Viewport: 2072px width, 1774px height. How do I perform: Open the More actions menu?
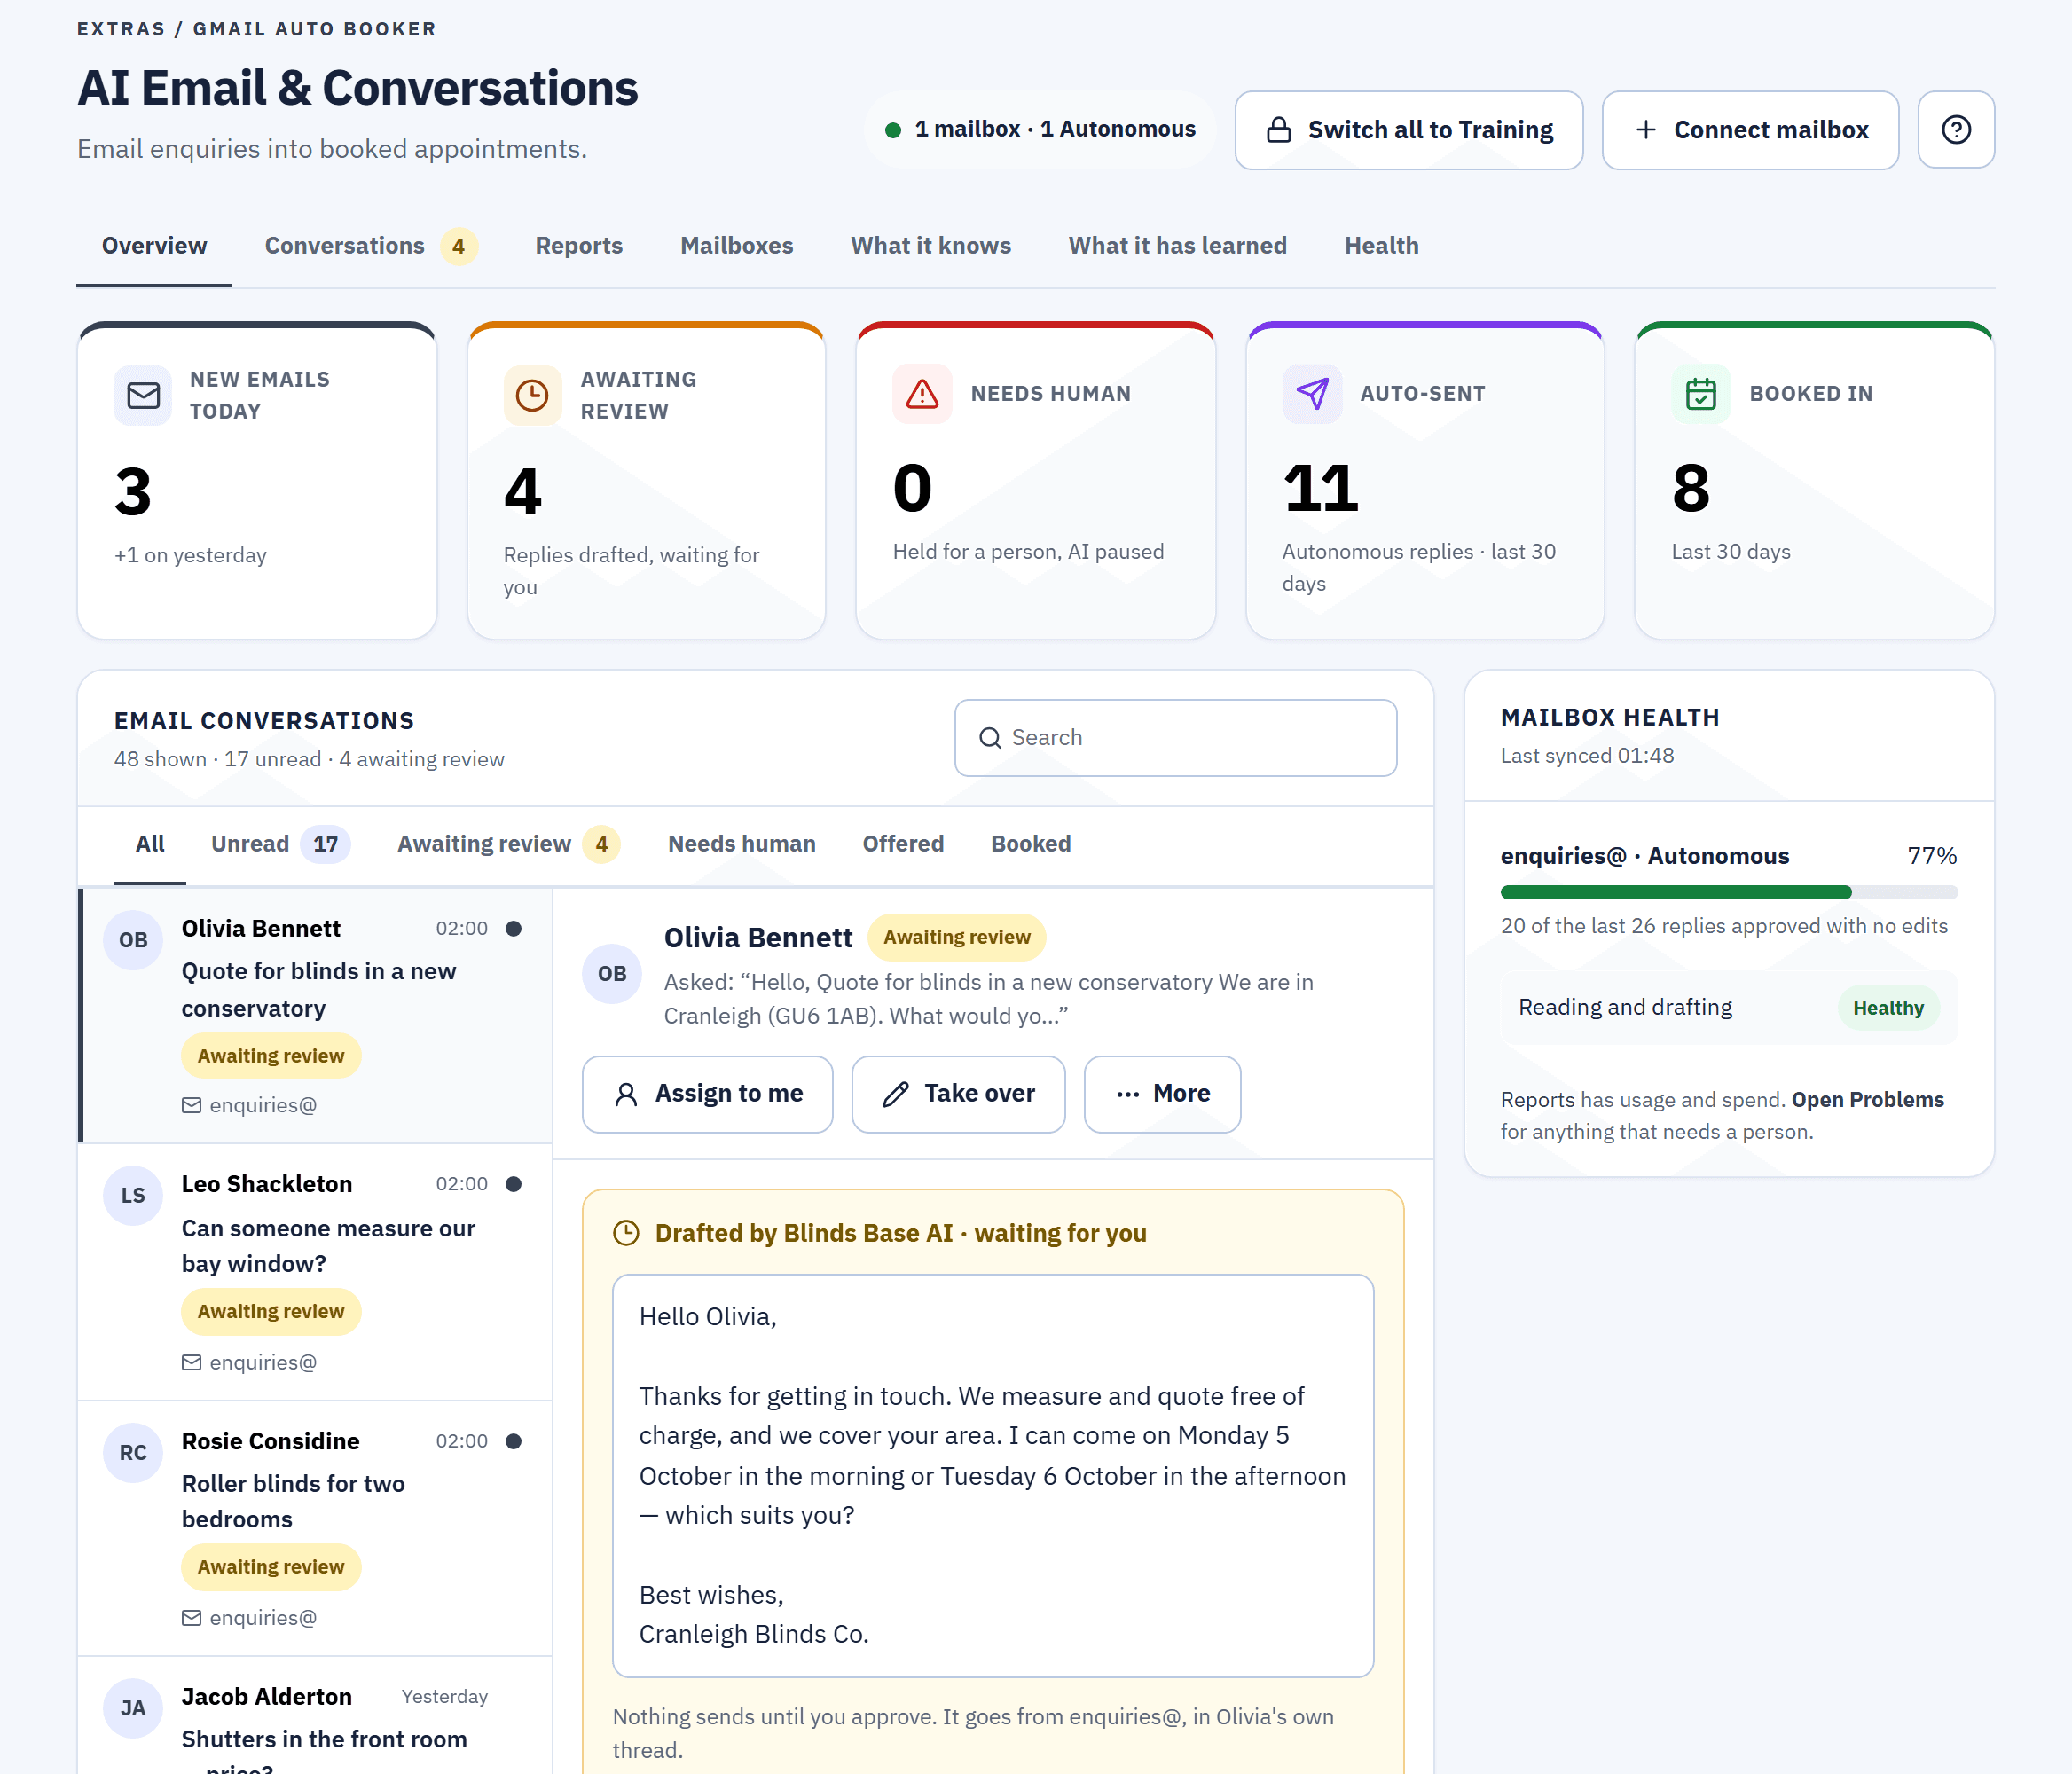pyautogui.click(x=1162, y=1094)
